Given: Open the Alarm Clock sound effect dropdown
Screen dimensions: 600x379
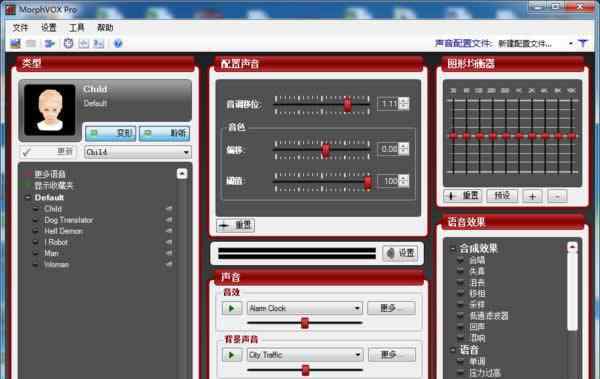Looking at the screenshot, I should [x=305, y=308].
